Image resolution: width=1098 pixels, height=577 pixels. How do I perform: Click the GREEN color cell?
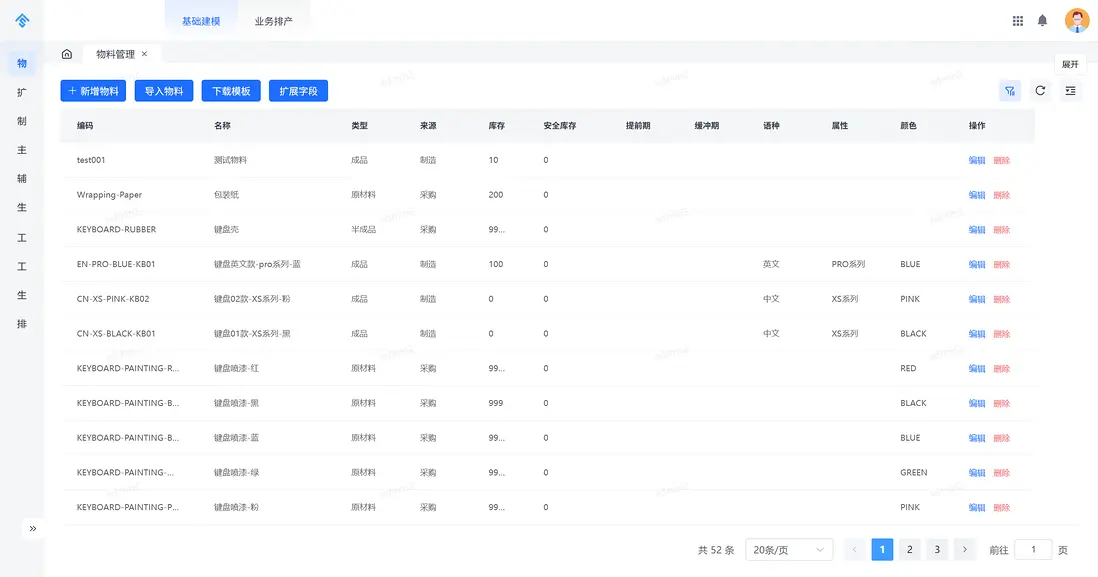point(913,473)
